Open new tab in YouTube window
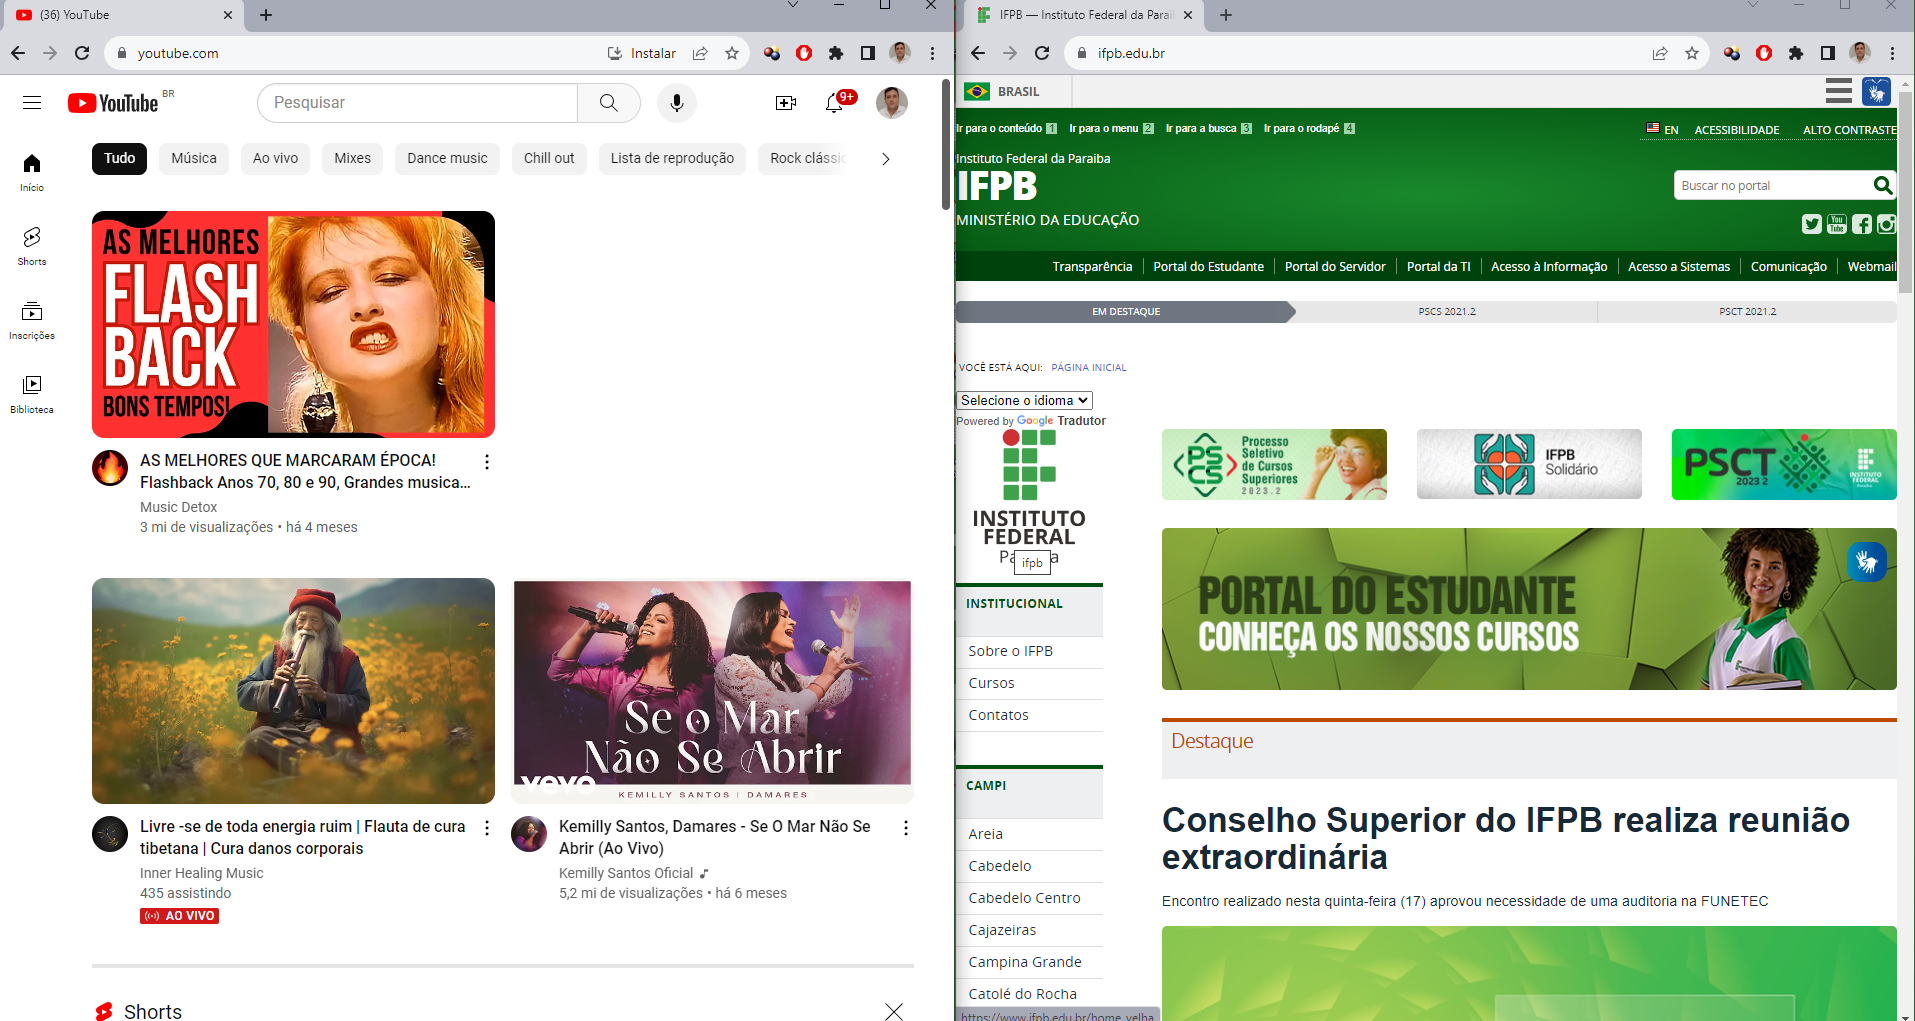The image size is (1915, 1021). 266,15
